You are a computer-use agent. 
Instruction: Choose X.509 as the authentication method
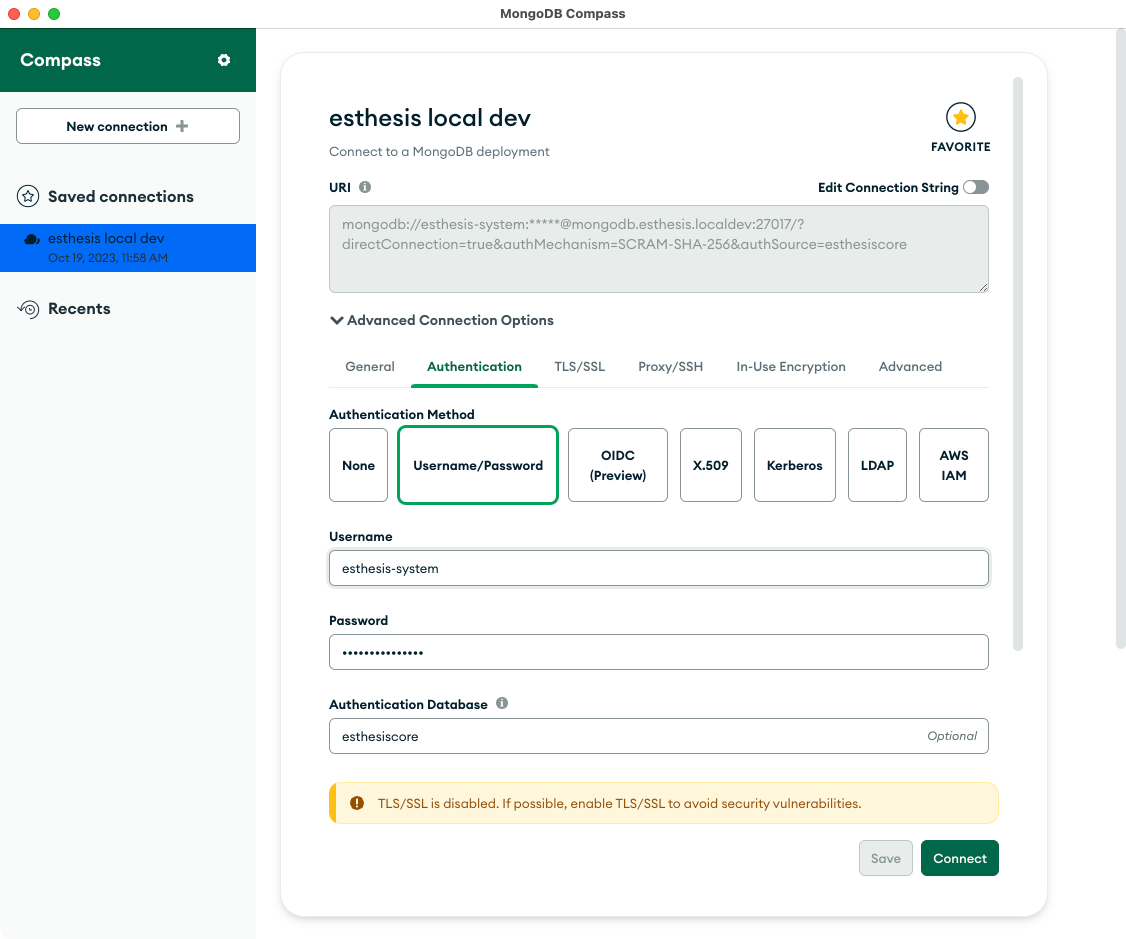711,465
